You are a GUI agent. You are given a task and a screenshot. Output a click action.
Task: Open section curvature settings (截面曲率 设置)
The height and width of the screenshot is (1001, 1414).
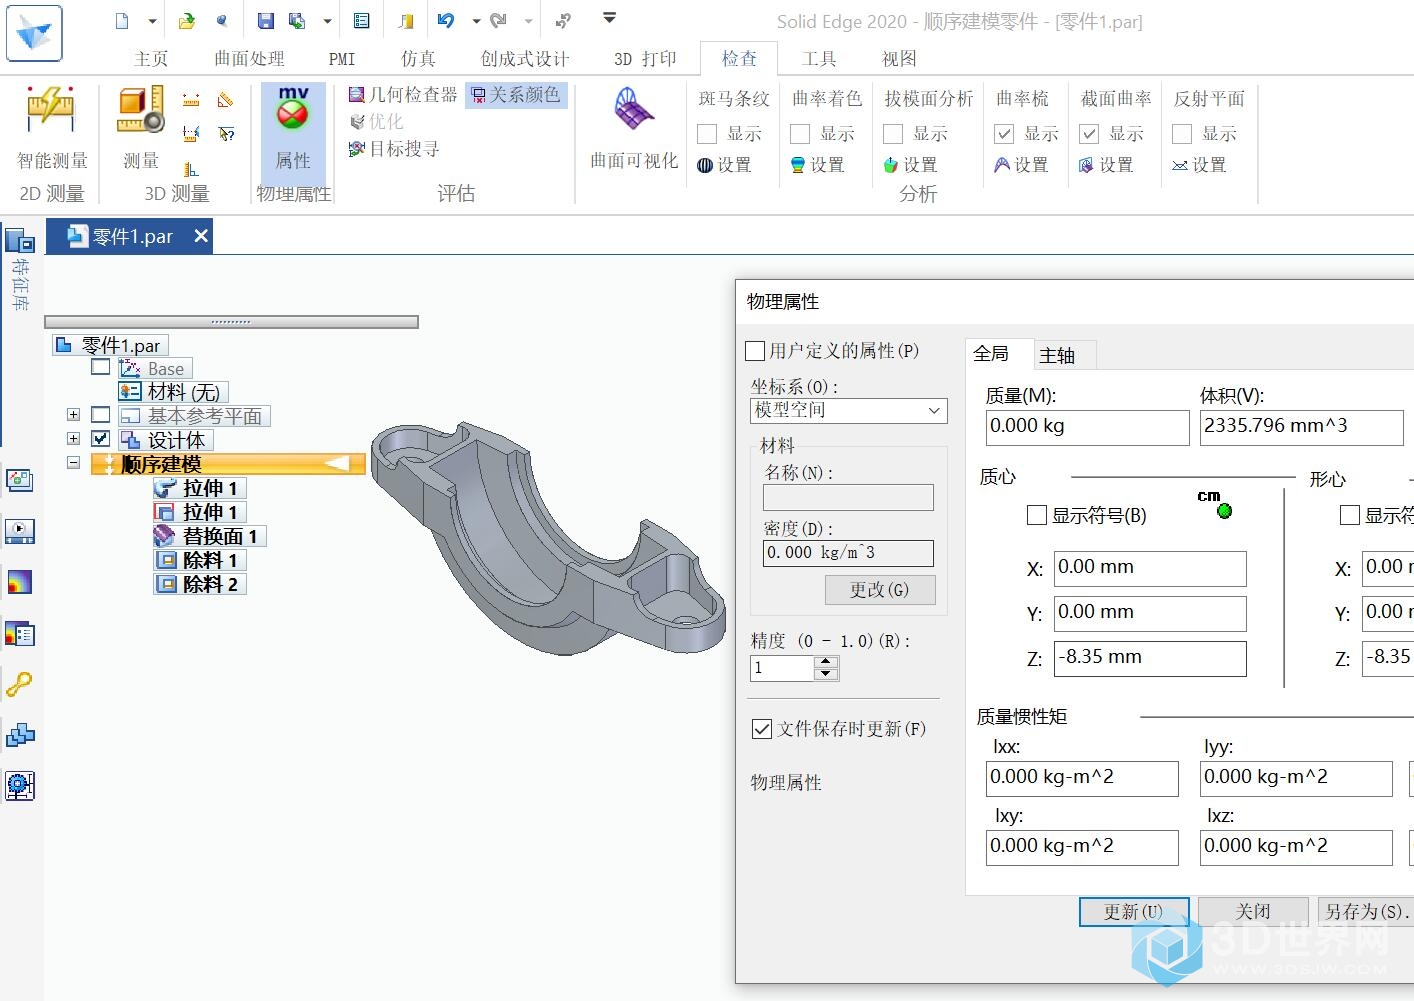coord(1106,165)
